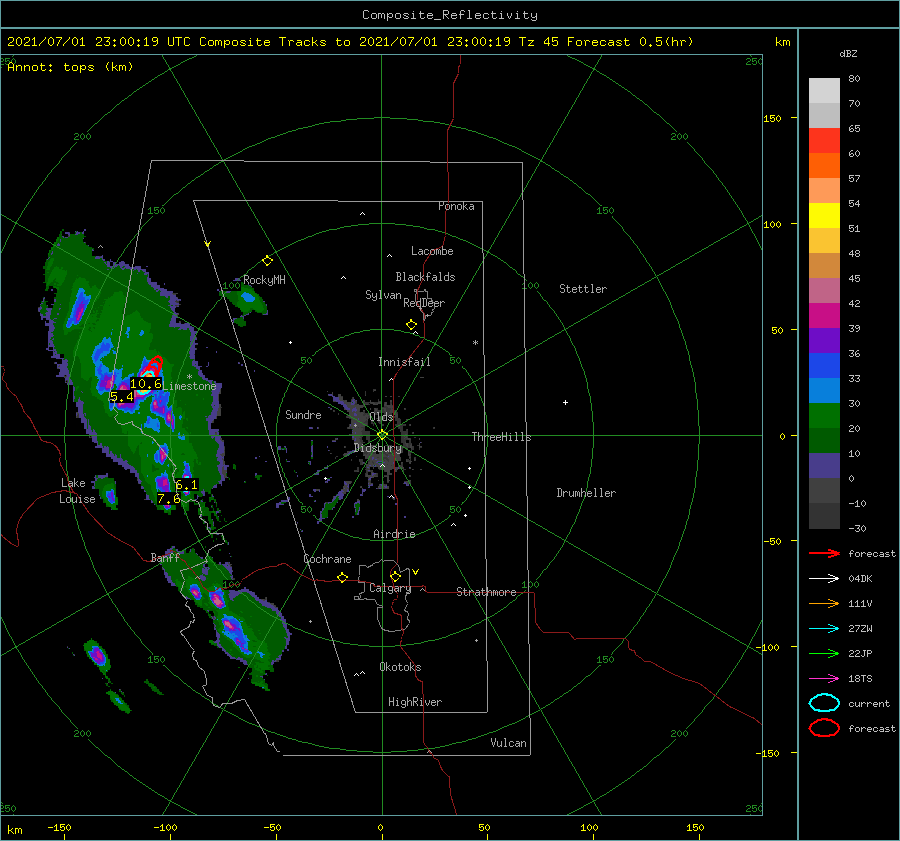
Task: Select the Innisfail label
Action: point(404,362)
